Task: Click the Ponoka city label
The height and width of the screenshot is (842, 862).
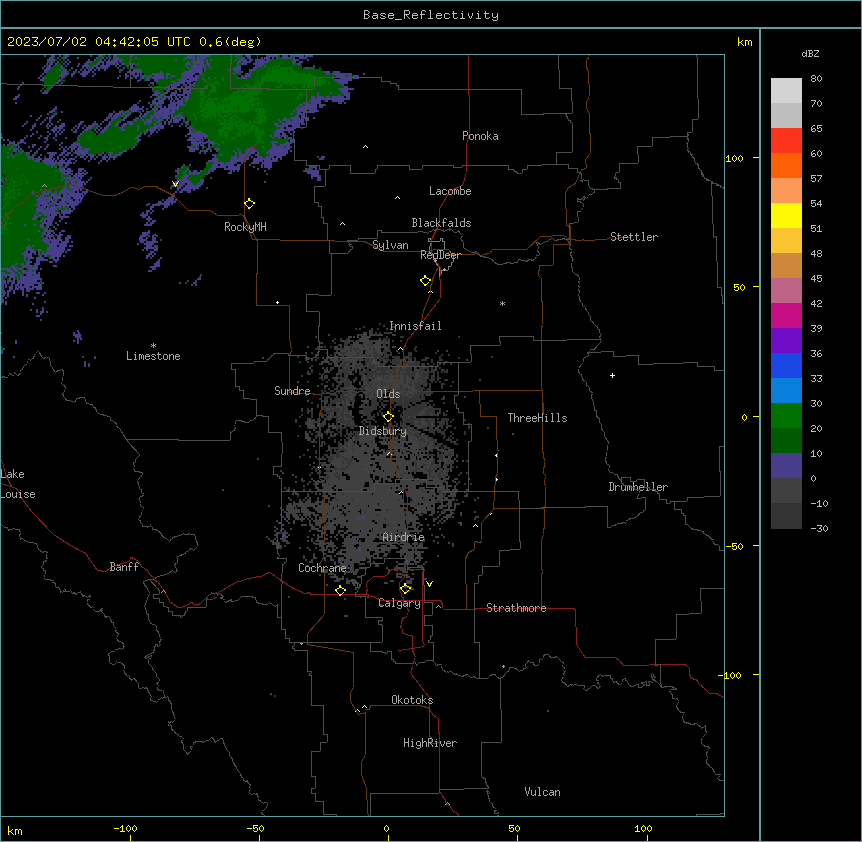Action: pos(480,136)
